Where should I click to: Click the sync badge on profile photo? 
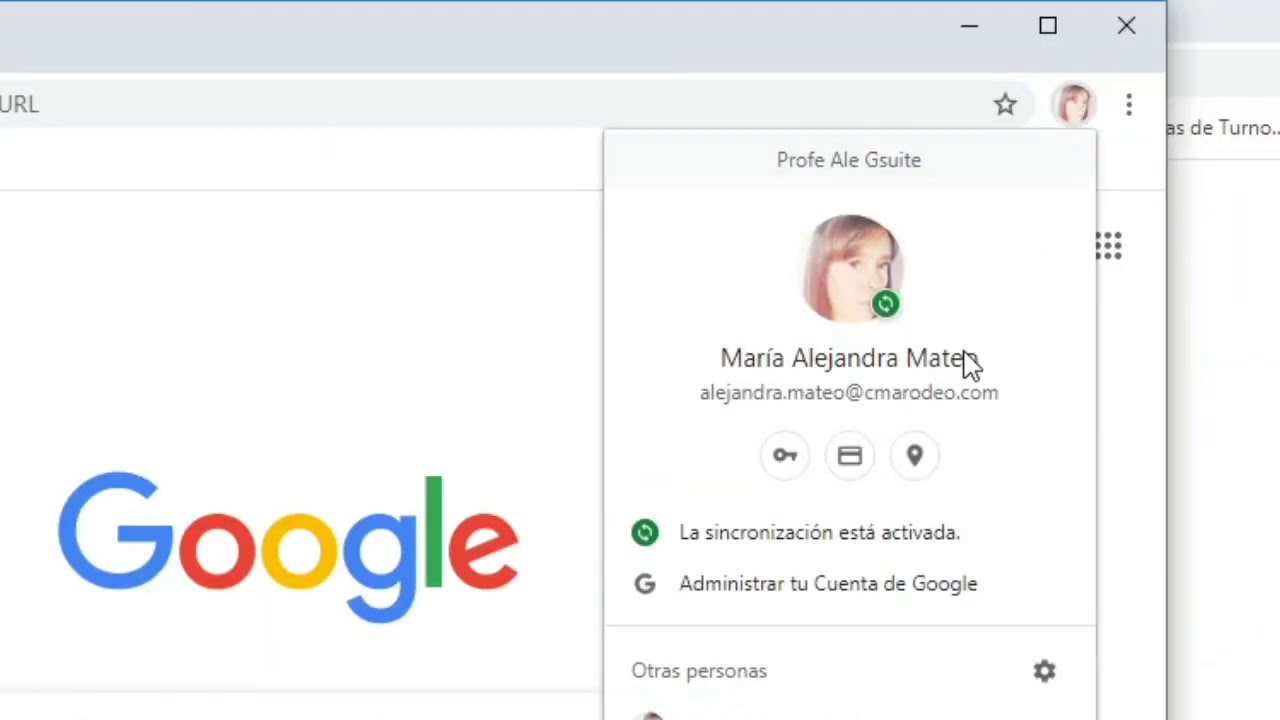[x=885, y=304]
